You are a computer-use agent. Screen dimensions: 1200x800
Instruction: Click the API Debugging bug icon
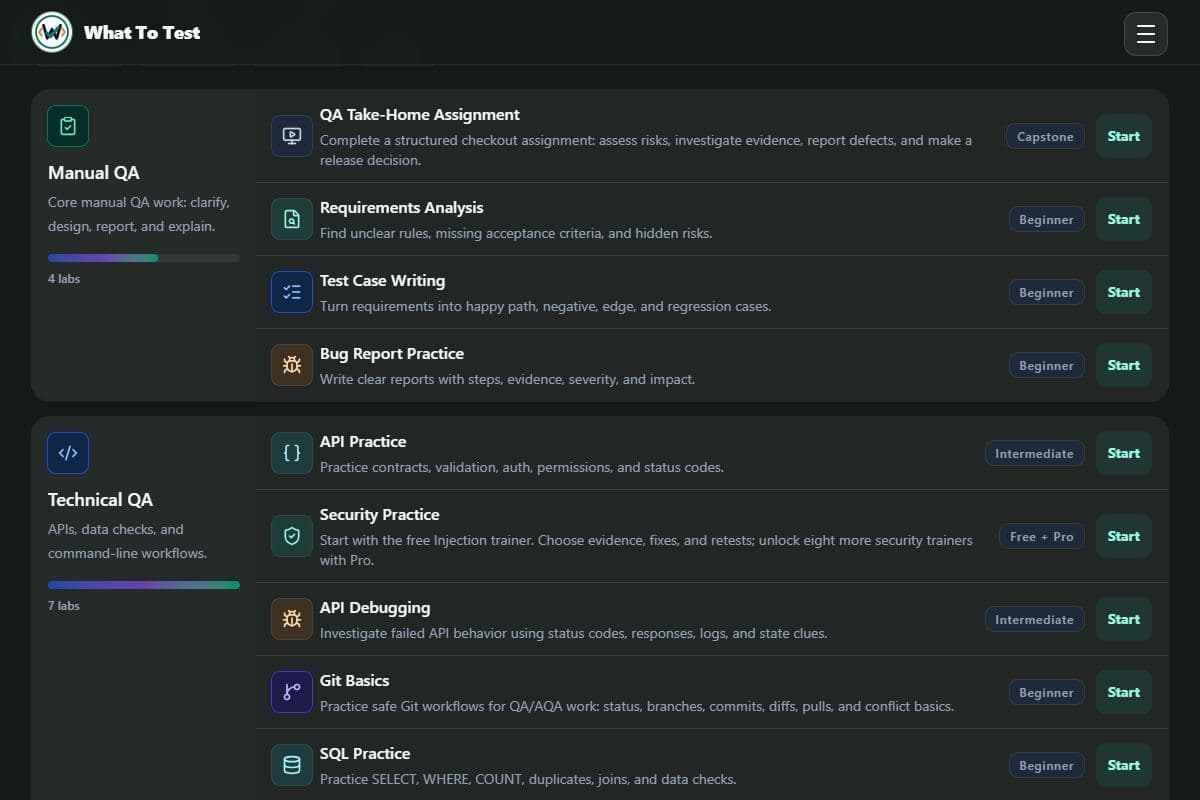292,619
